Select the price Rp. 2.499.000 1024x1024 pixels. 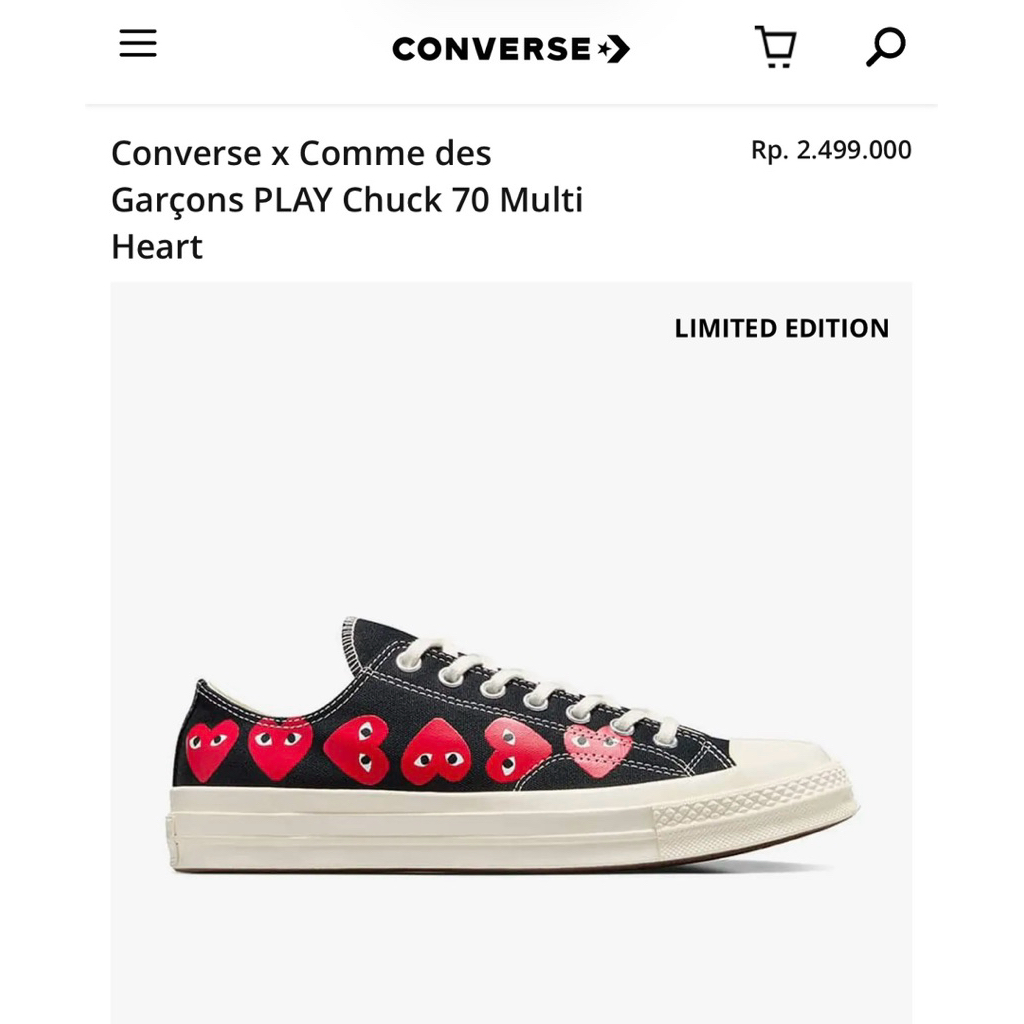pyautogui.click(x=831, y=150)
